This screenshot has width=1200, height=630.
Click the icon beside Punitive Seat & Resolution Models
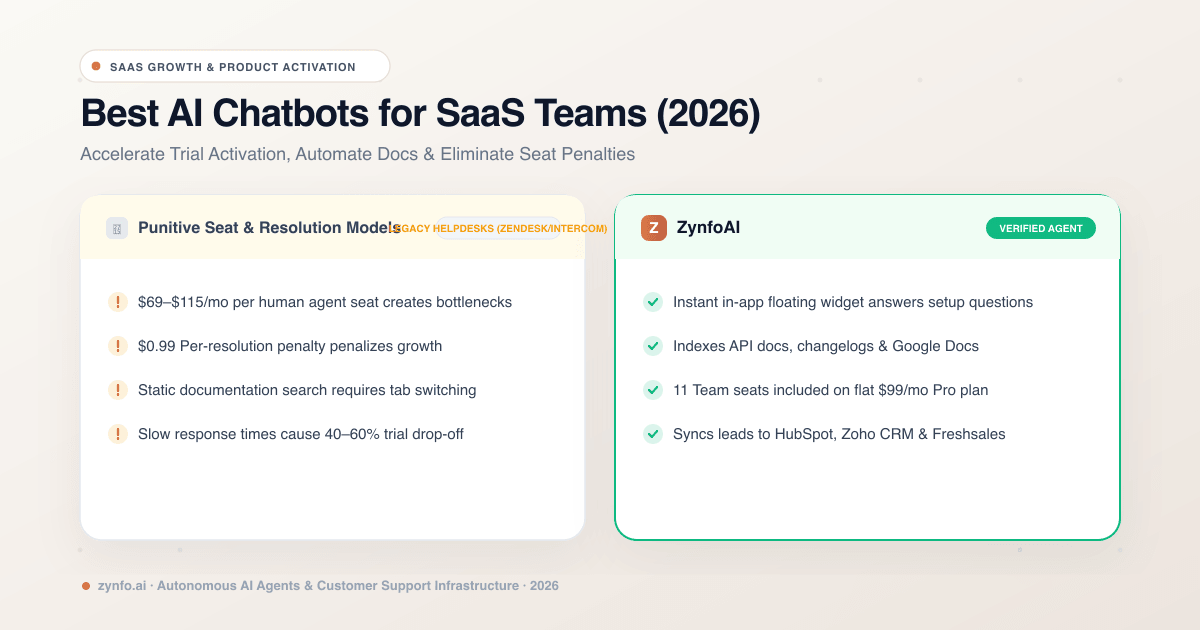(x=117, y=228)
